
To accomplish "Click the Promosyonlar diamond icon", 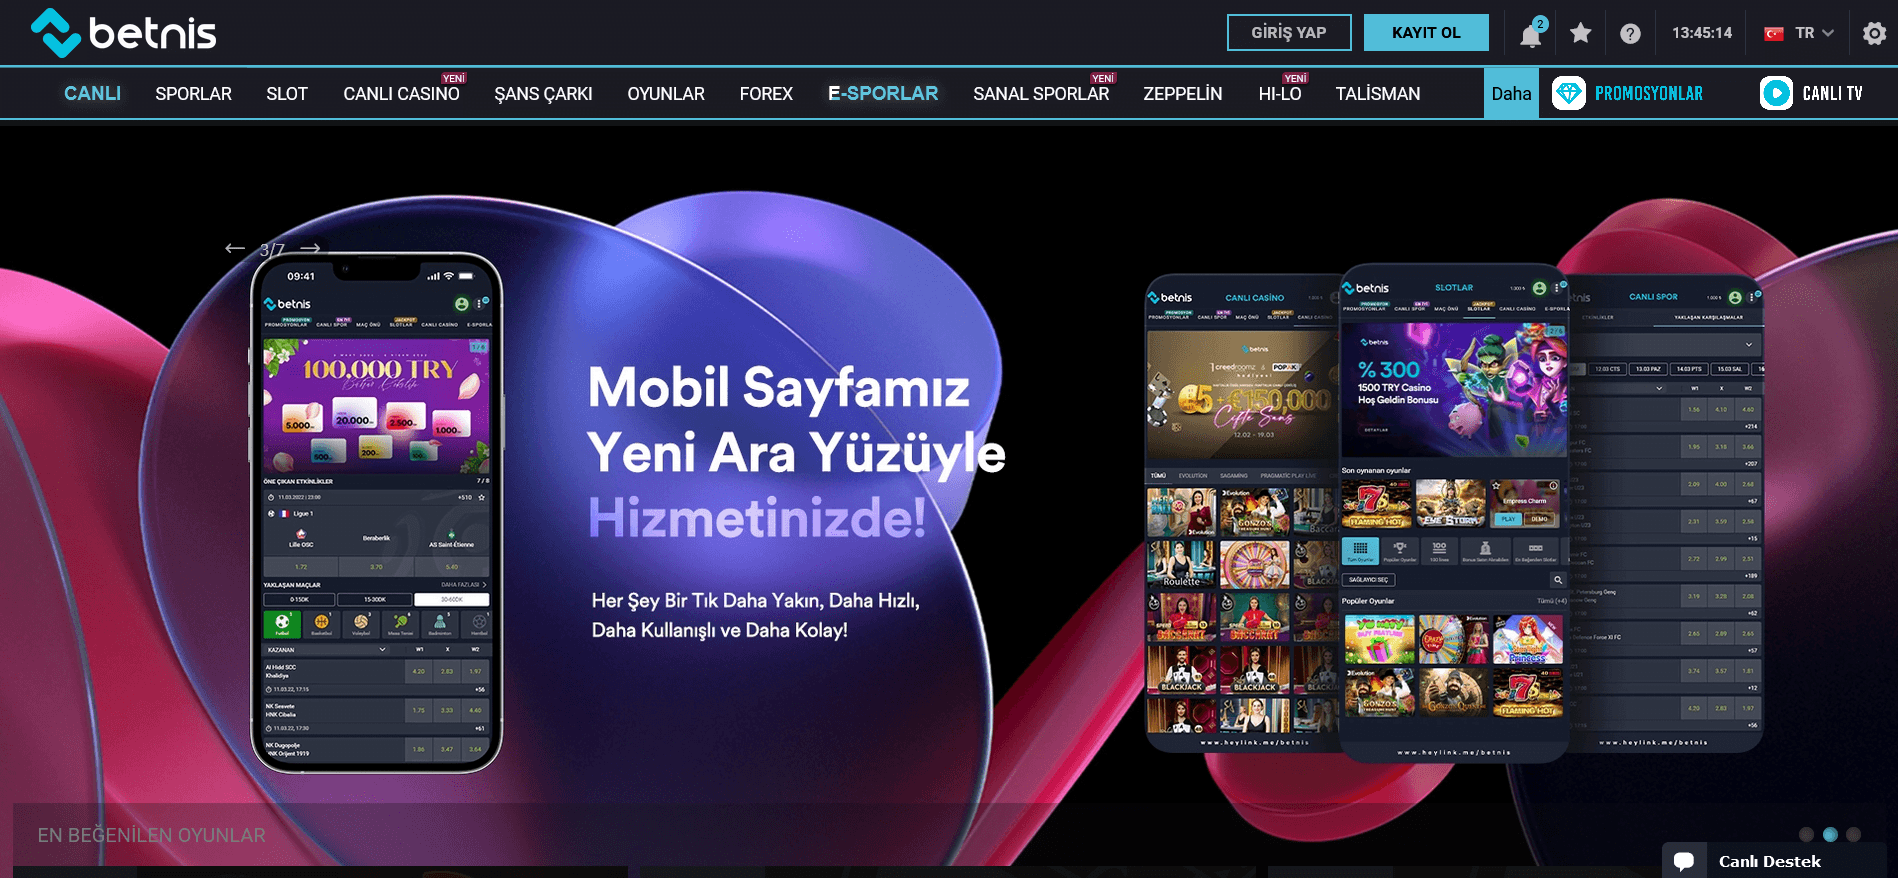I will point(1568,93).
